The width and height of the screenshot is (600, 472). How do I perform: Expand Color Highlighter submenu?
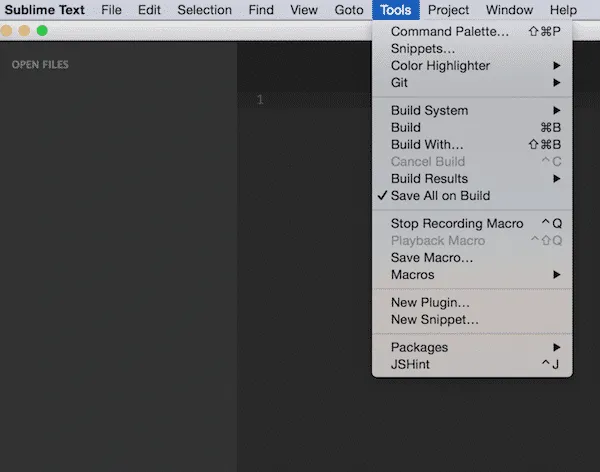(x=440, y=65)
